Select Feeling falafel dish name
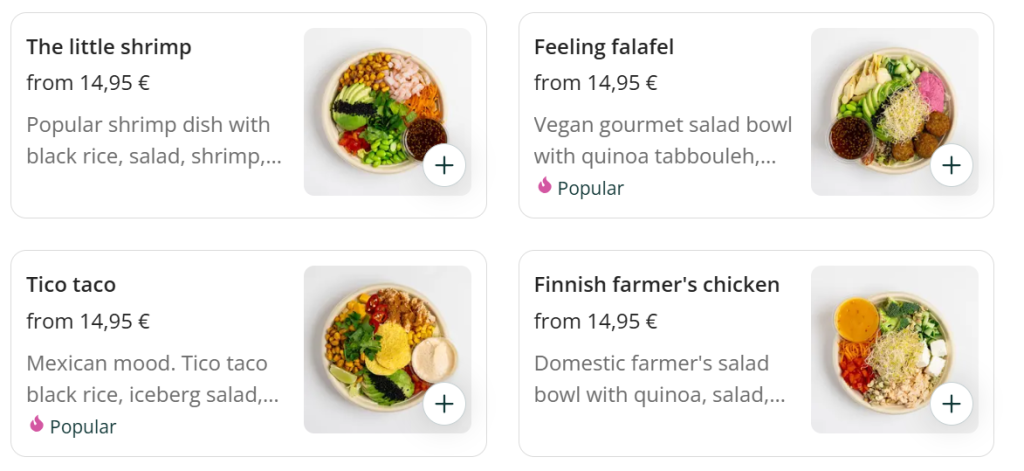This screenshot has width=1024, height=471. pos(604,47)
